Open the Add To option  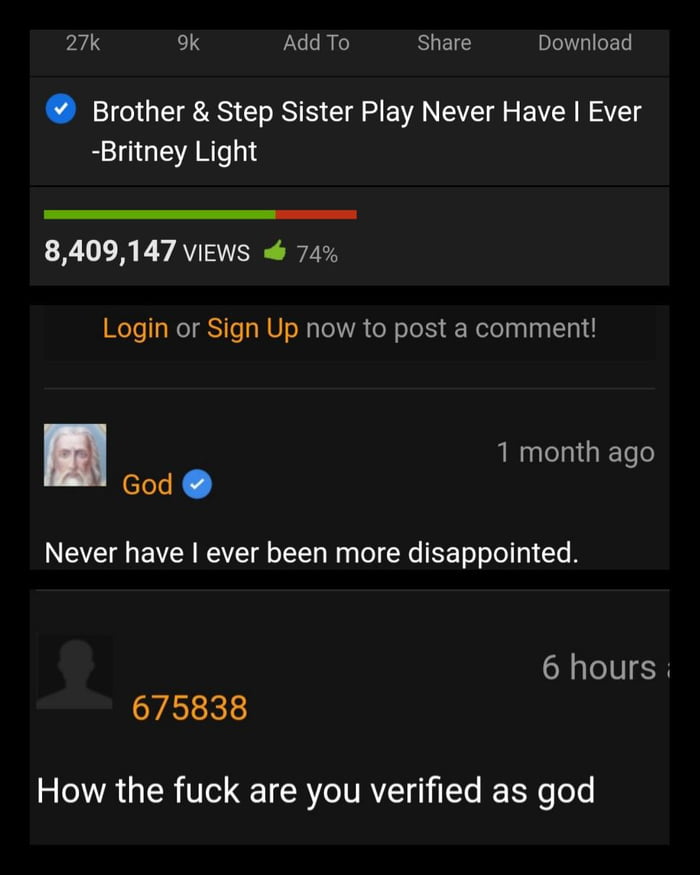(316, 43)
